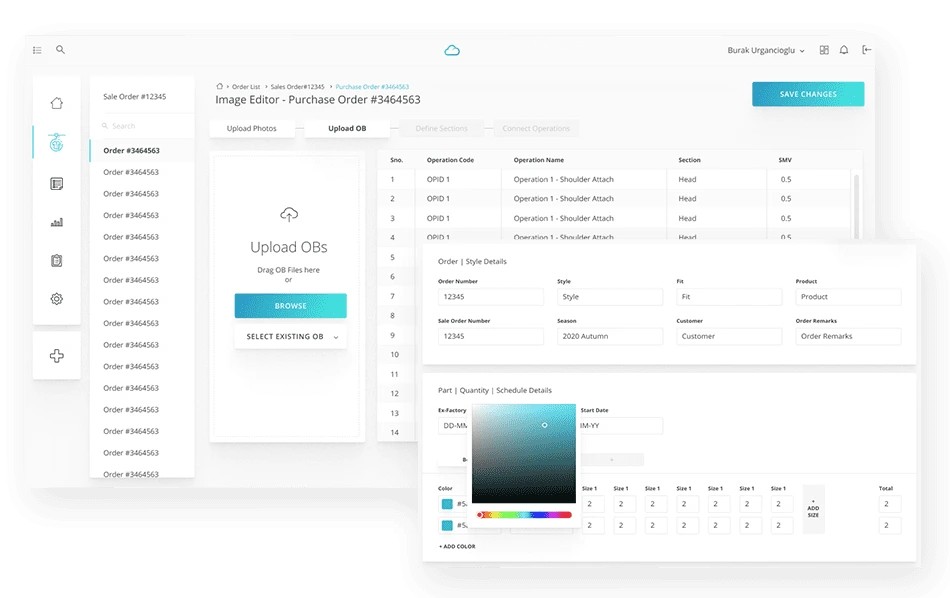Click the plus cross icon below sidebar
Screen dimensions: 950x598
tap(56, 356)
